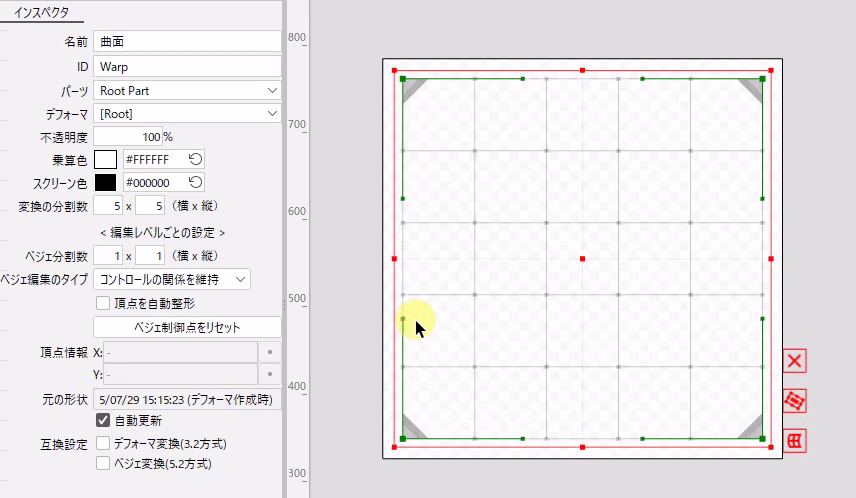
Task: Click the red square grid deformer icon
Action: tap(795, 440)
